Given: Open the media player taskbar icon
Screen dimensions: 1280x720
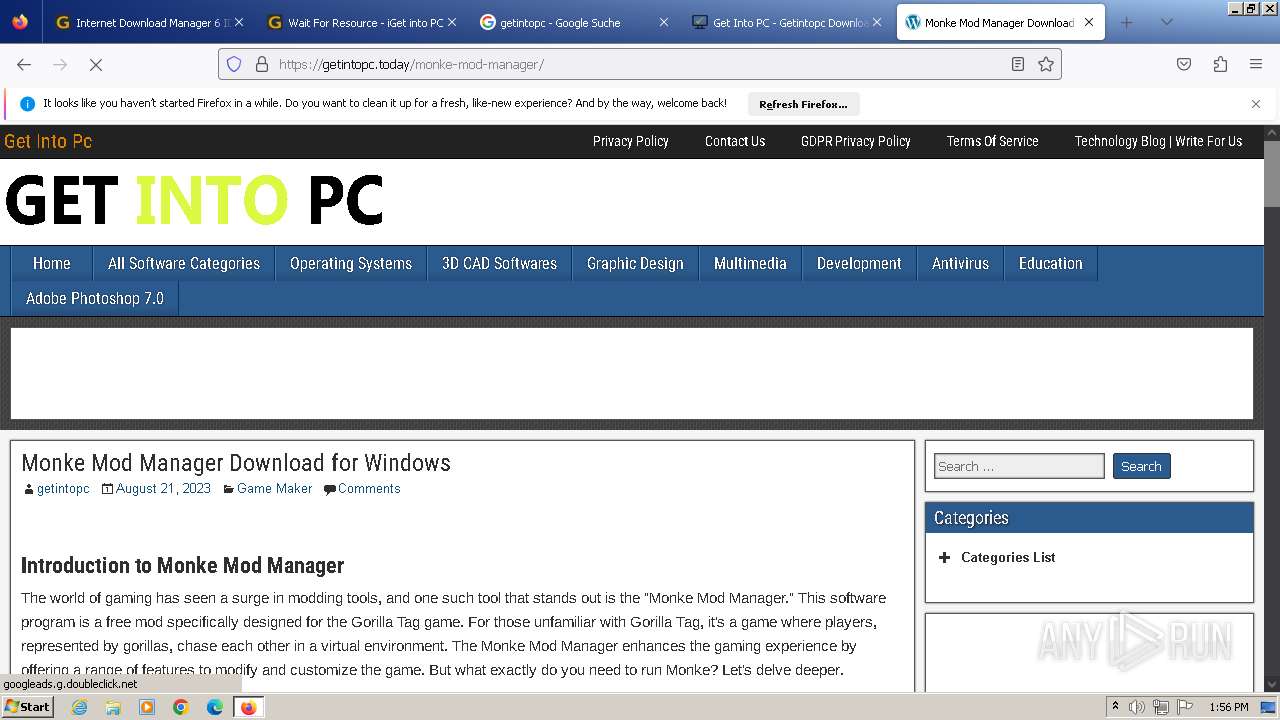Looking at the screenshot, I should 147,707.
